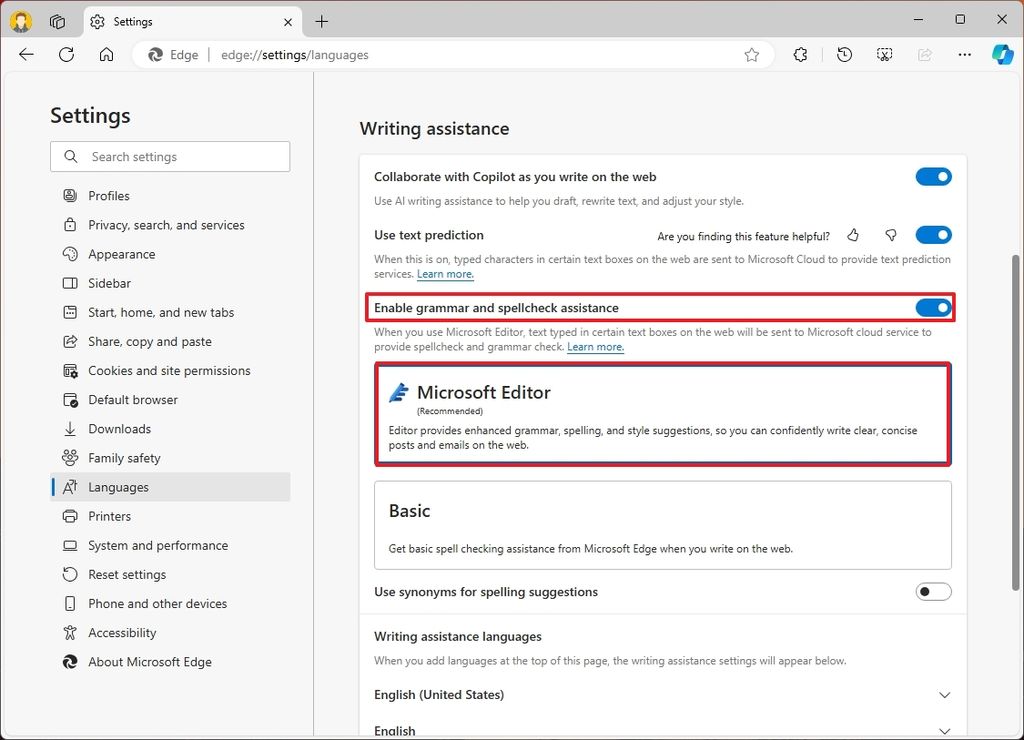Open the Appearance settings section

(120, 253)
